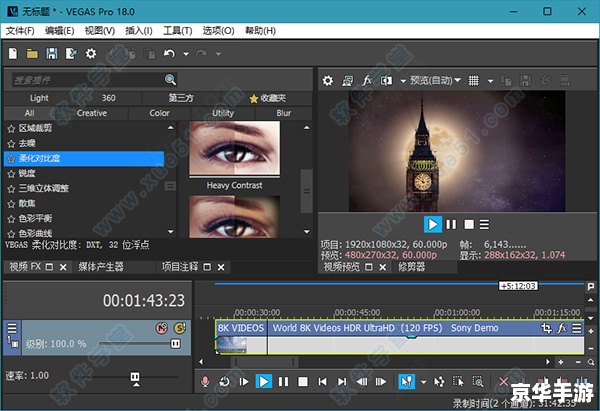The image size is (600, 411).
Task: Select the Color filter category
Action: point(159,113)
